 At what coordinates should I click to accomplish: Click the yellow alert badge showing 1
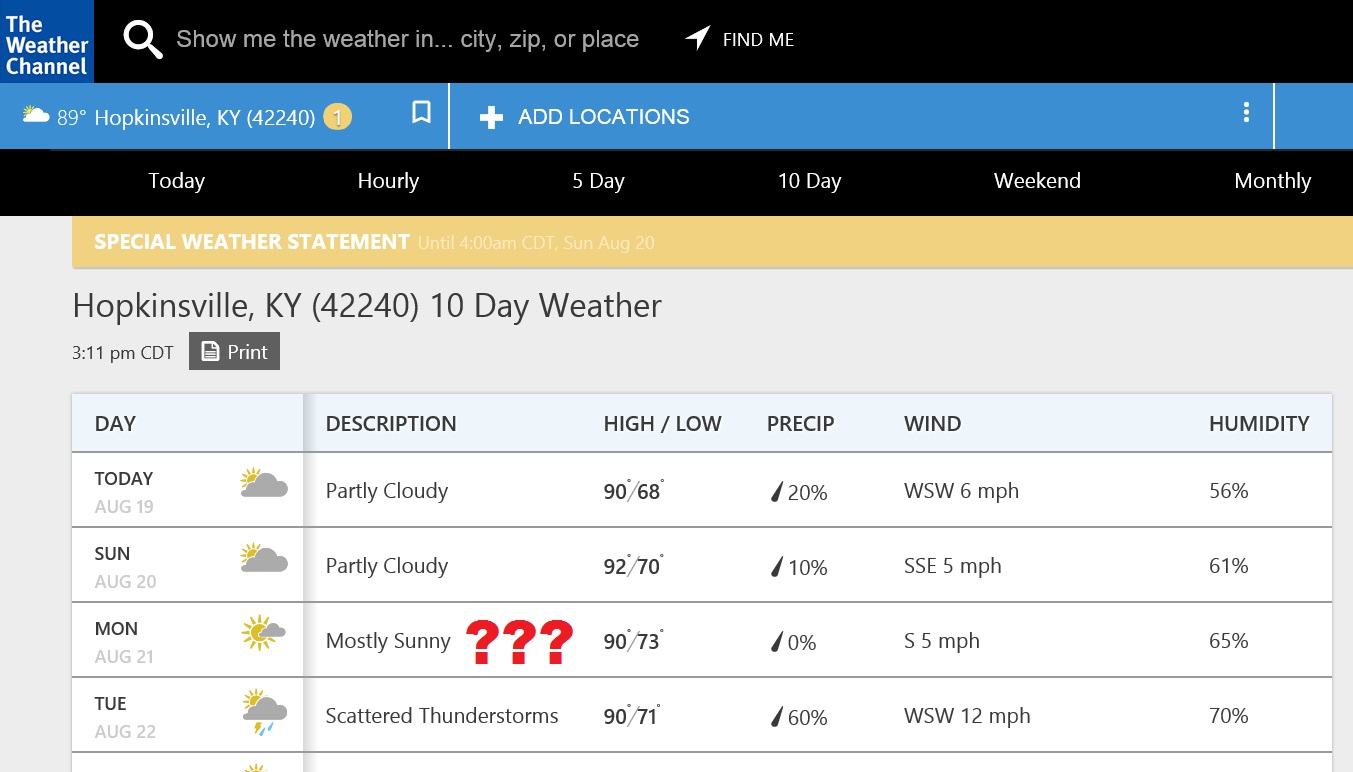[x=337, y=118]
